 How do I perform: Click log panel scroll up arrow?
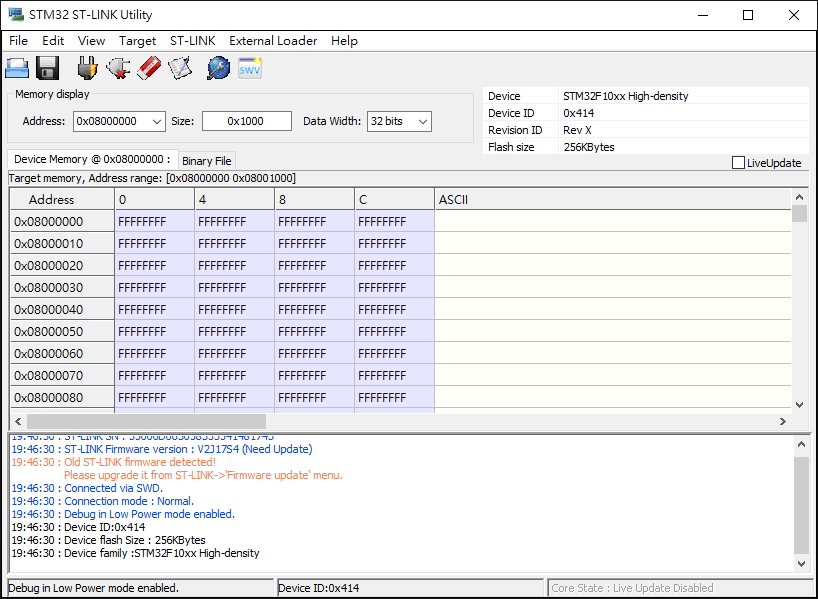(x=801, y=444)
